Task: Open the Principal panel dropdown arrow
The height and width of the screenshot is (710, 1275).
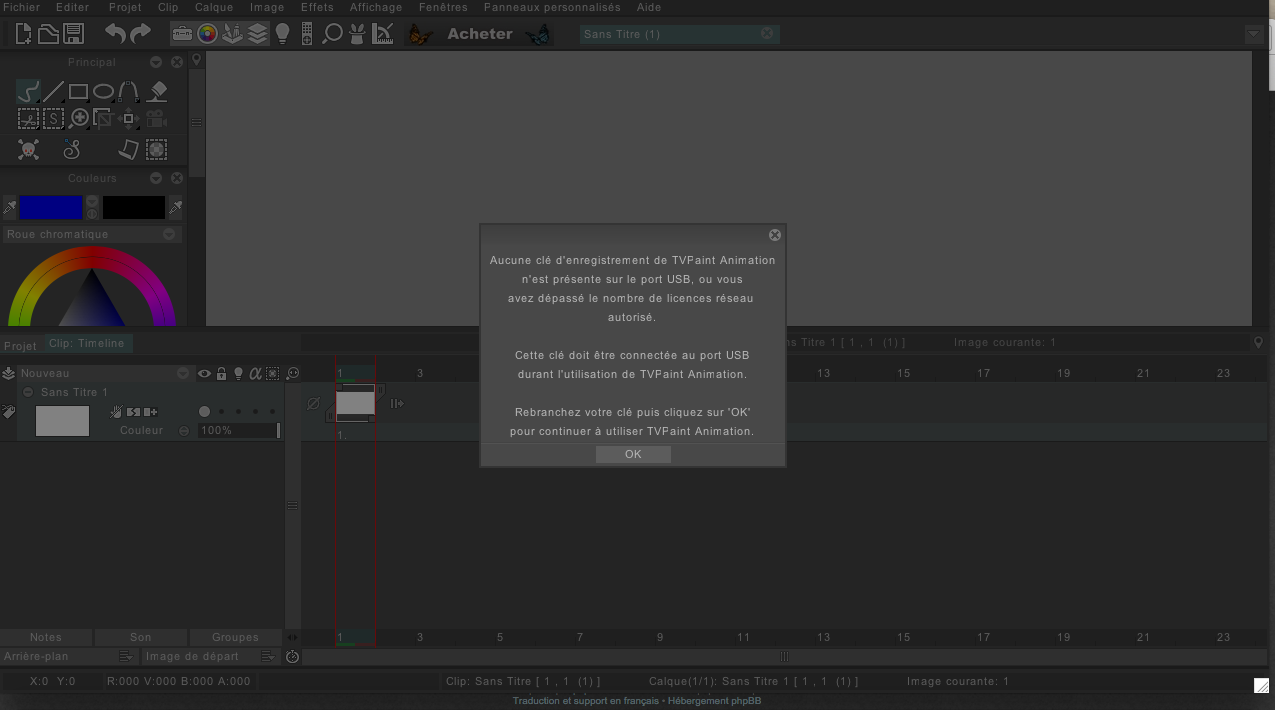Action: [157, 62]
